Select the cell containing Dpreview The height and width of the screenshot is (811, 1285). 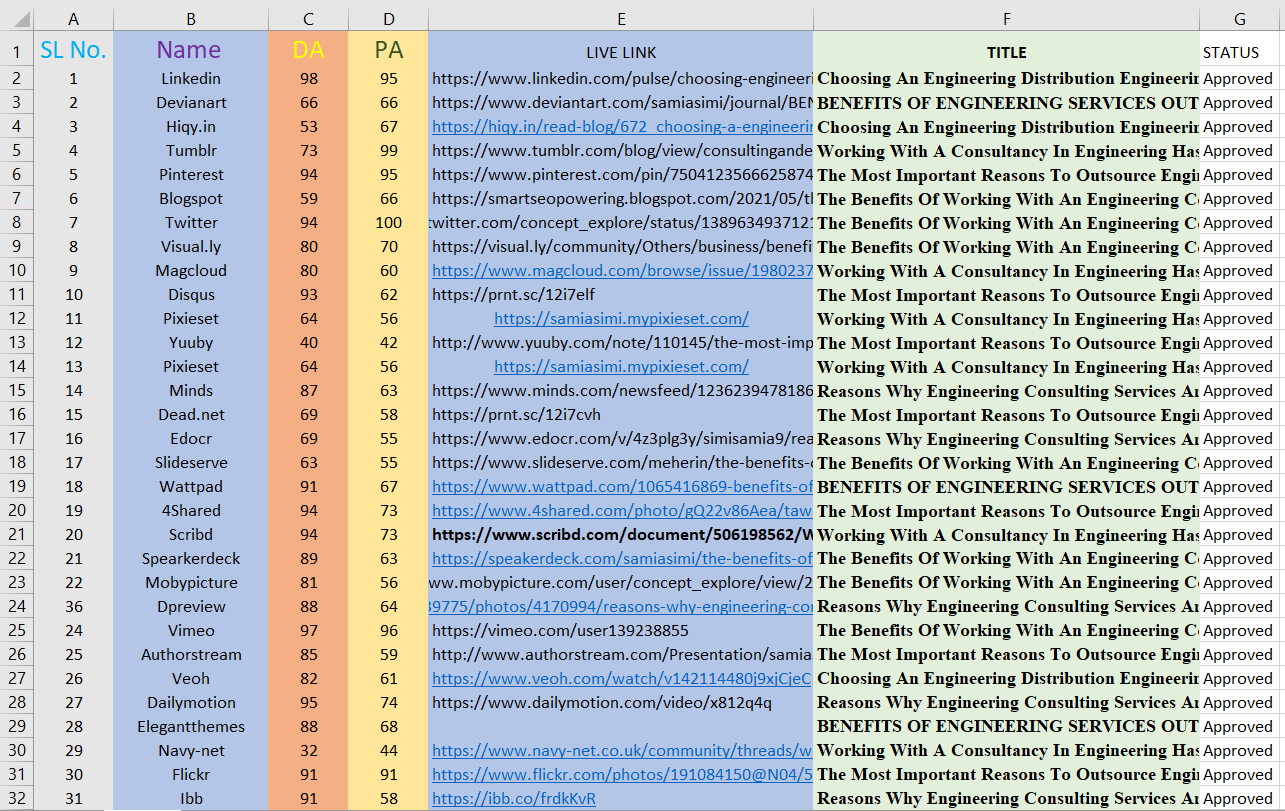pos(190,606)
